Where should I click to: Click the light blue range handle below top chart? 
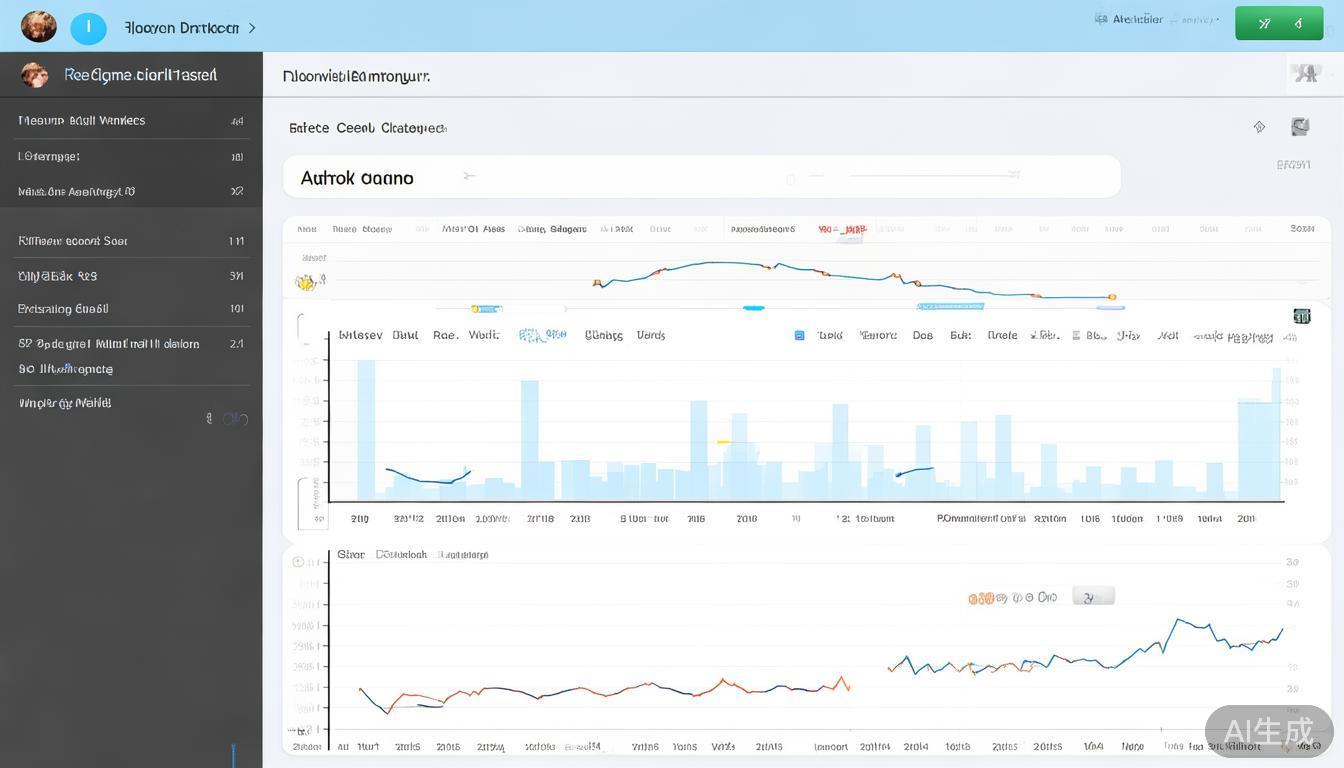tap(753, 308)
